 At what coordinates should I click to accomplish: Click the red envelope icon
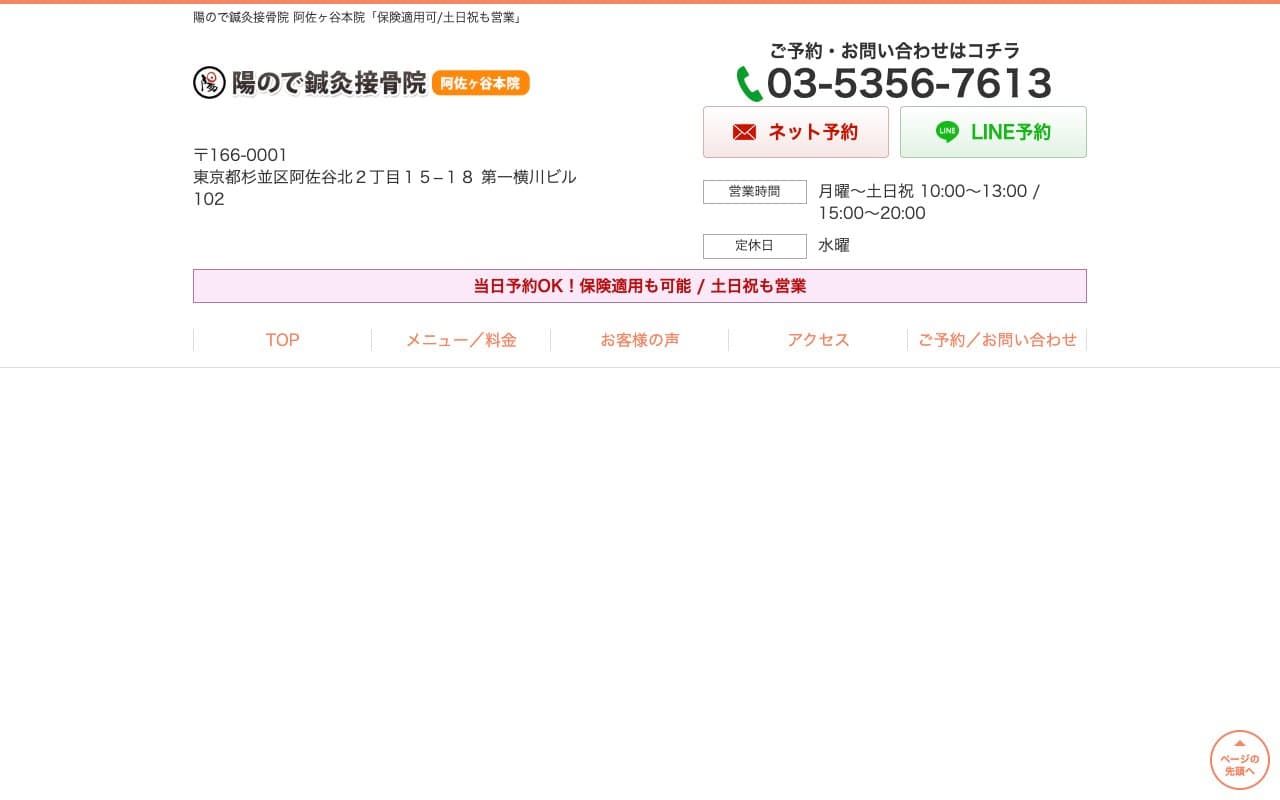click(744, 132)
